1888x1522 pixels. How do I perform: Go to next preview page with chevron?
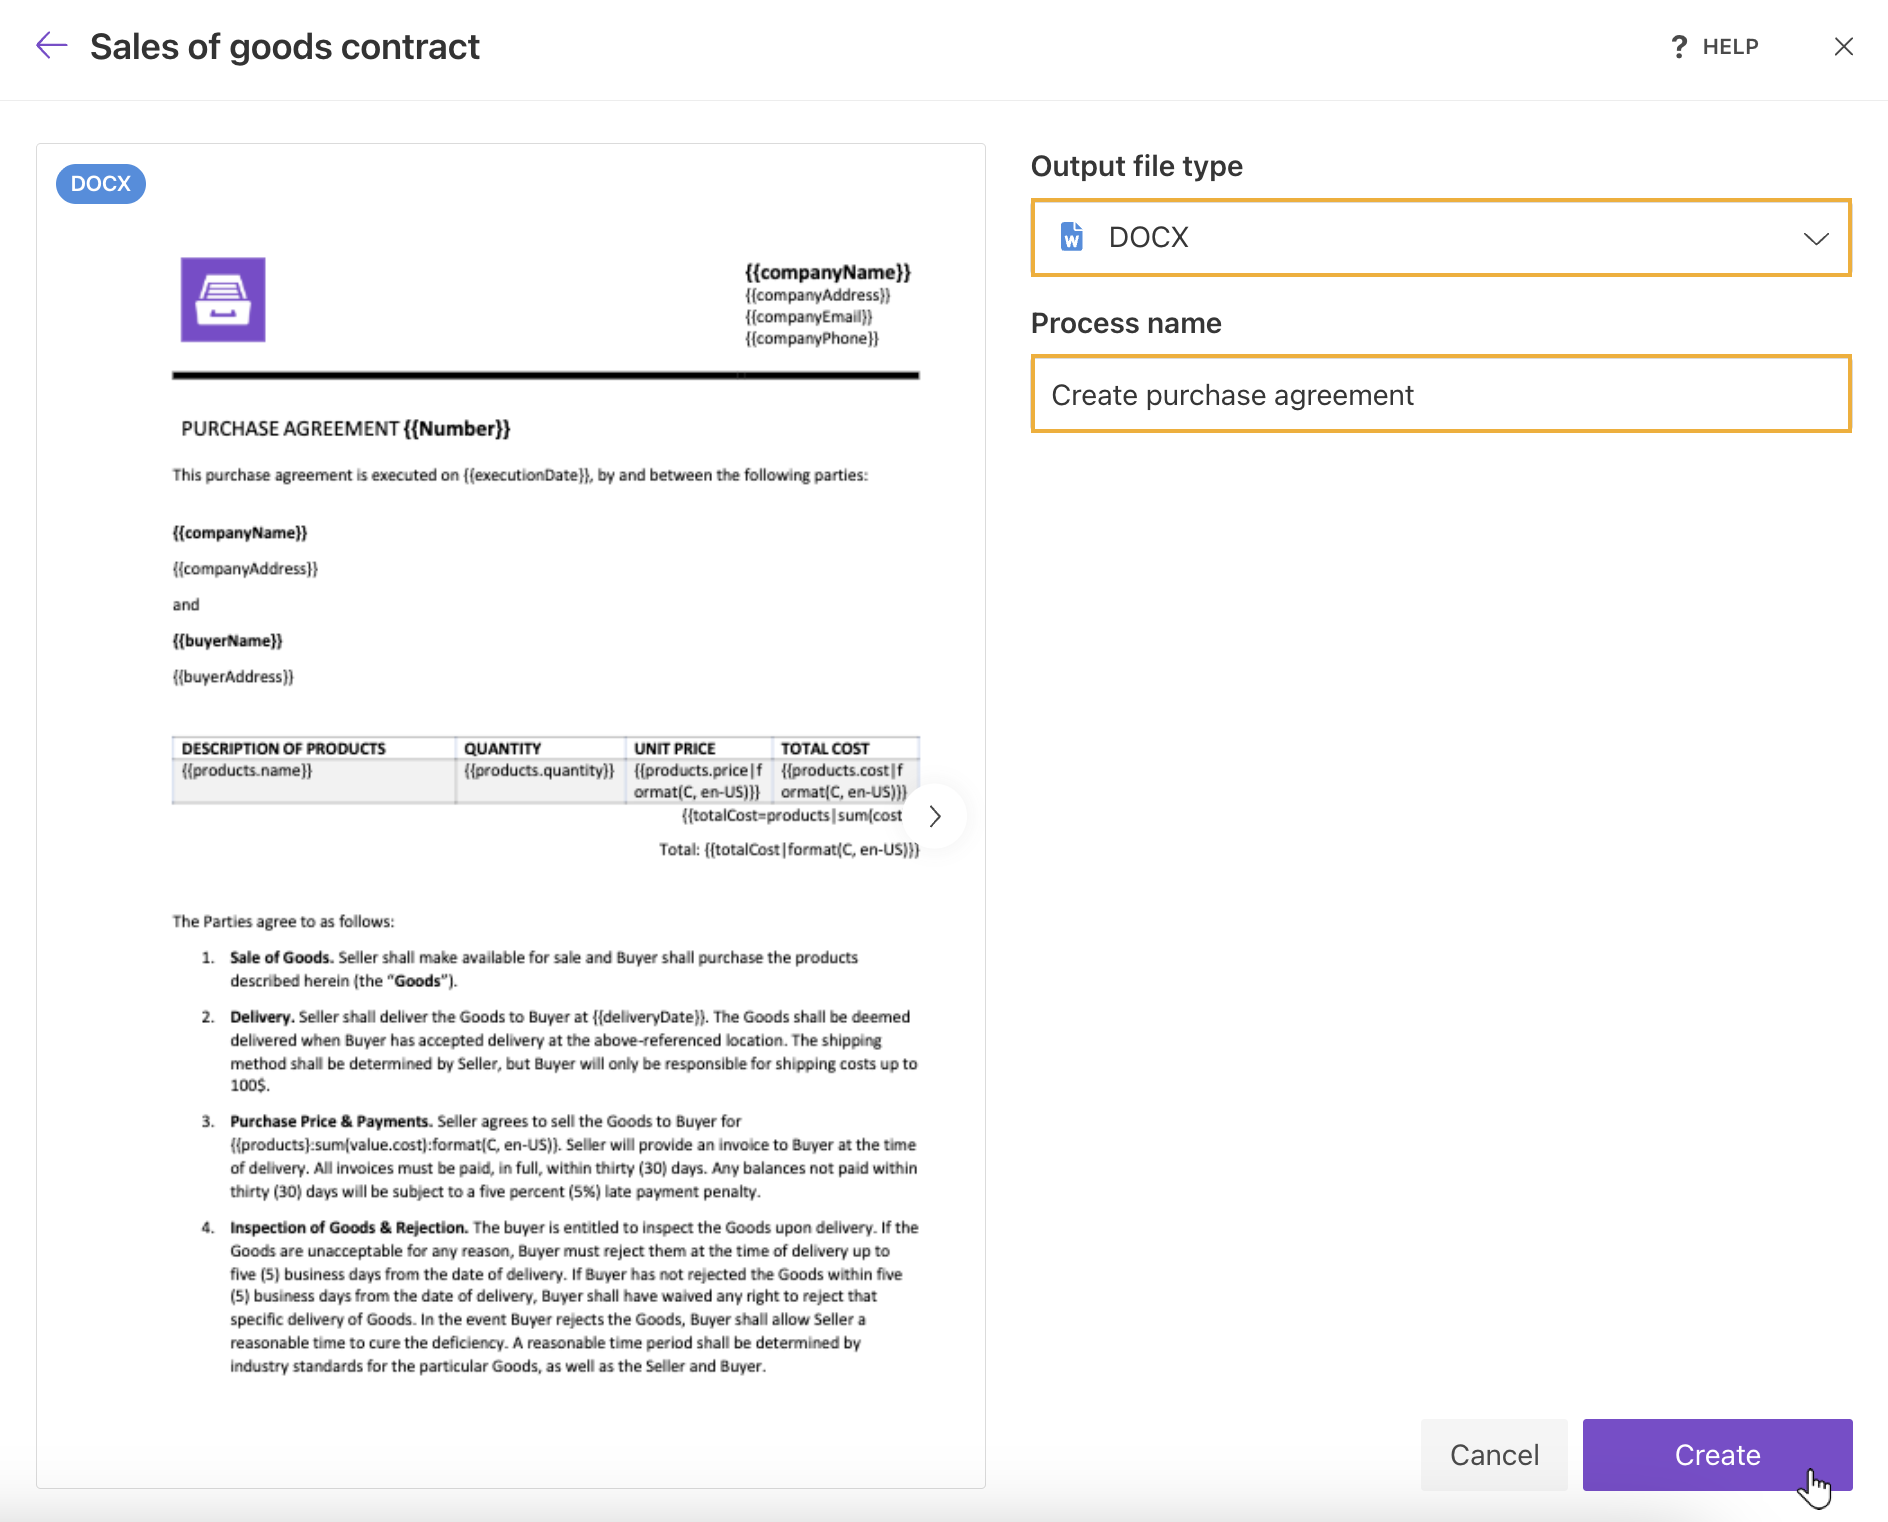(935, 816)
